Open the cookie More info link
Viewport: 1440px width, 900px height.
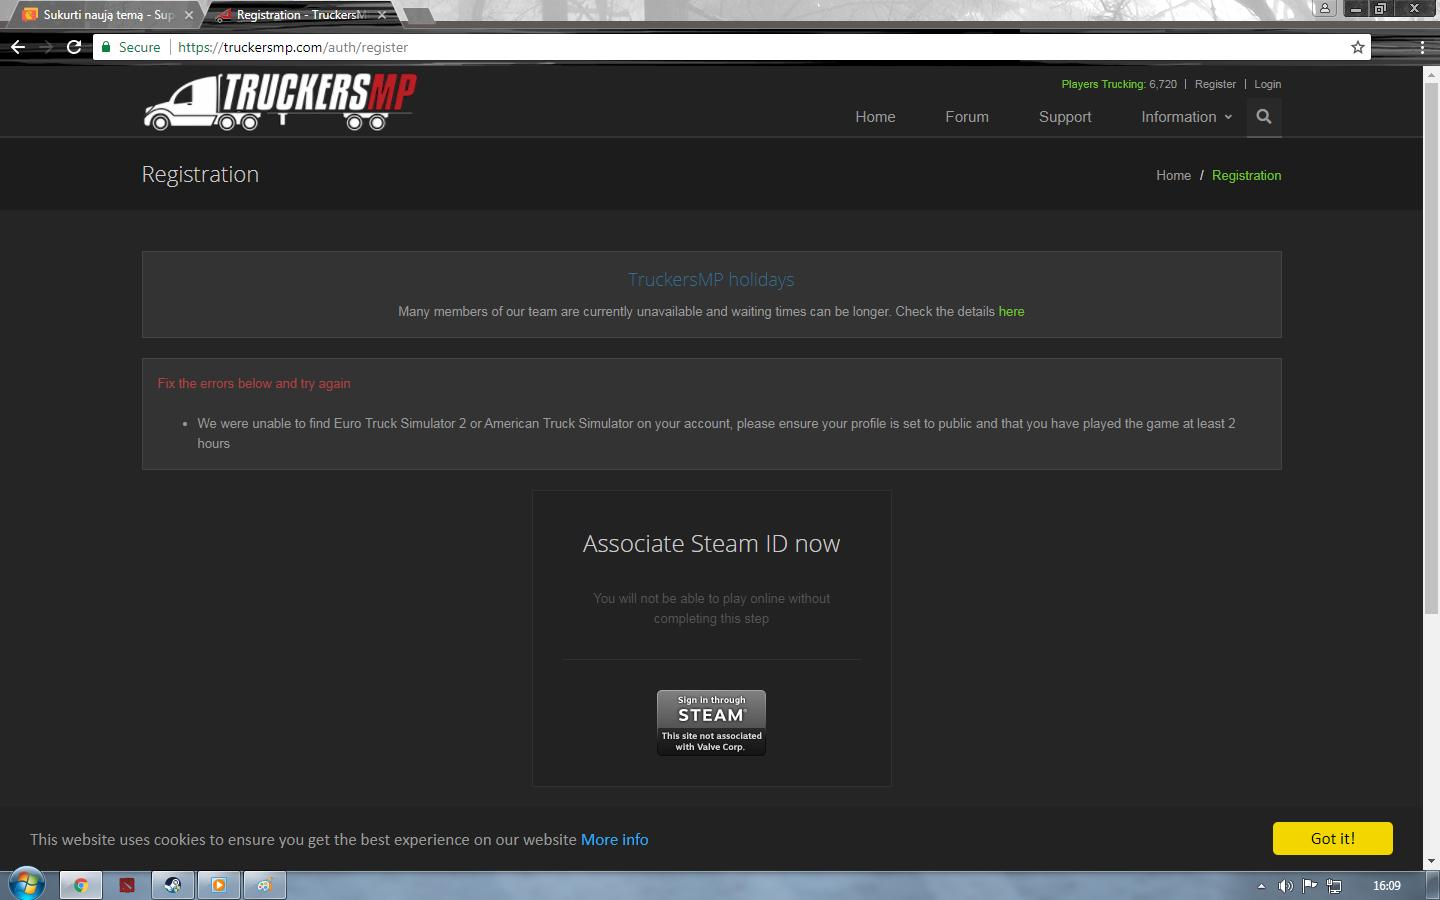(614, 839)
